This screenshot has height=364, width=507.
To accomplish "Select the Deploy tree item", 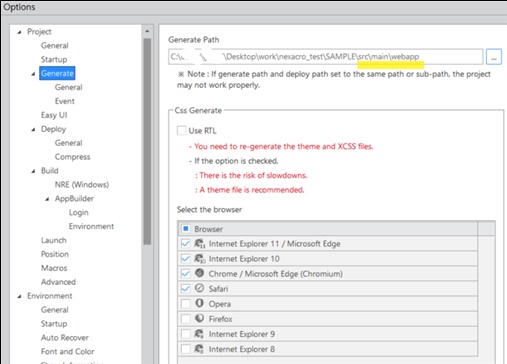I will pyautogui.click(x=53, y=129).
